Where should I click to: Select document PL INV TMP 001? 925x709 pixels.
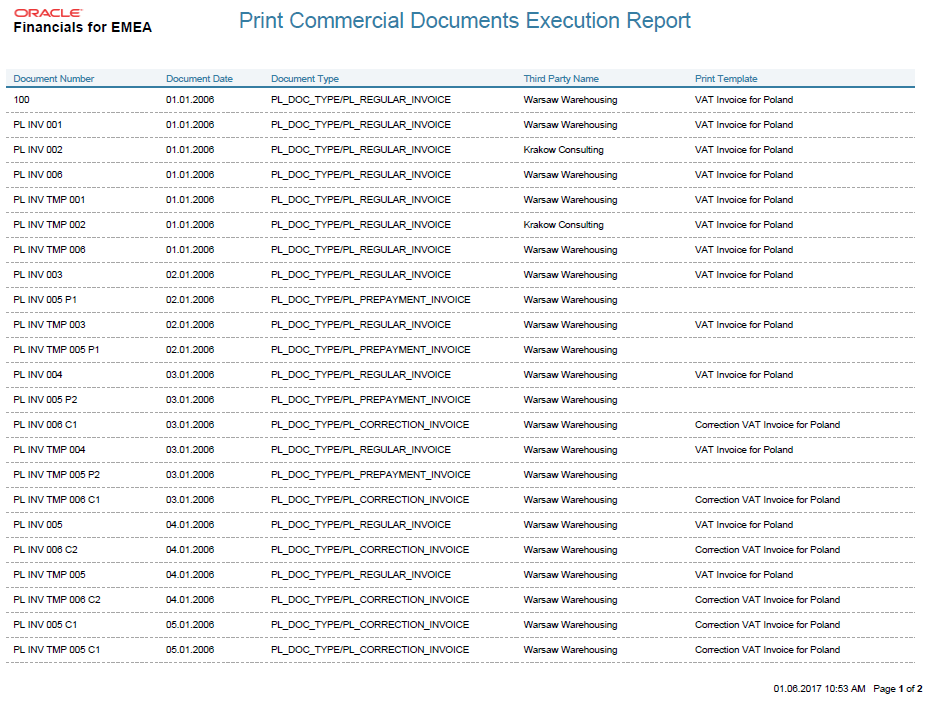[x=49, y=200]
